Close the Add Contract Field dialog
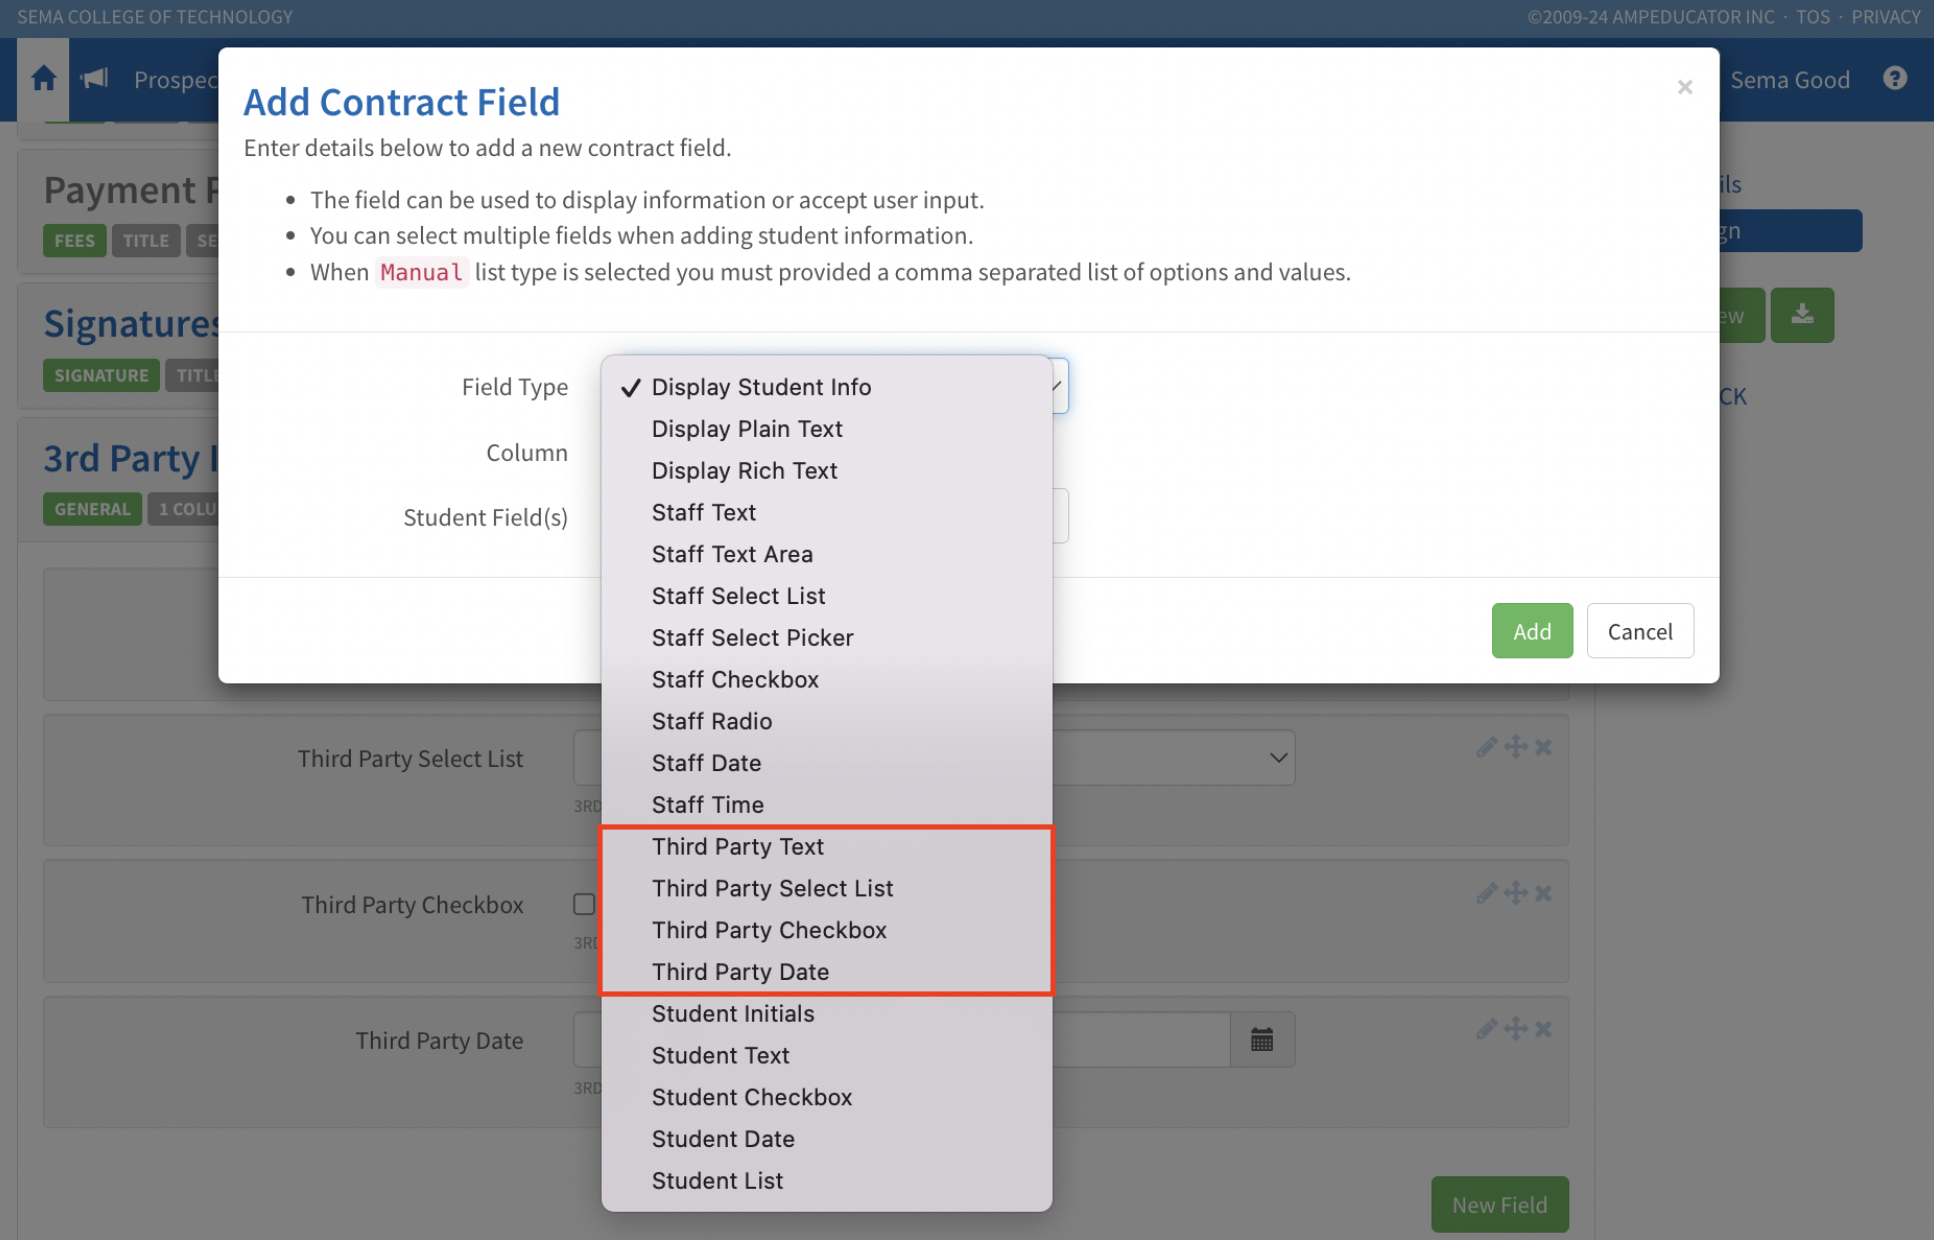Image resolution: width=1934 pixels, height=1240 pixels. [1684, 87]
